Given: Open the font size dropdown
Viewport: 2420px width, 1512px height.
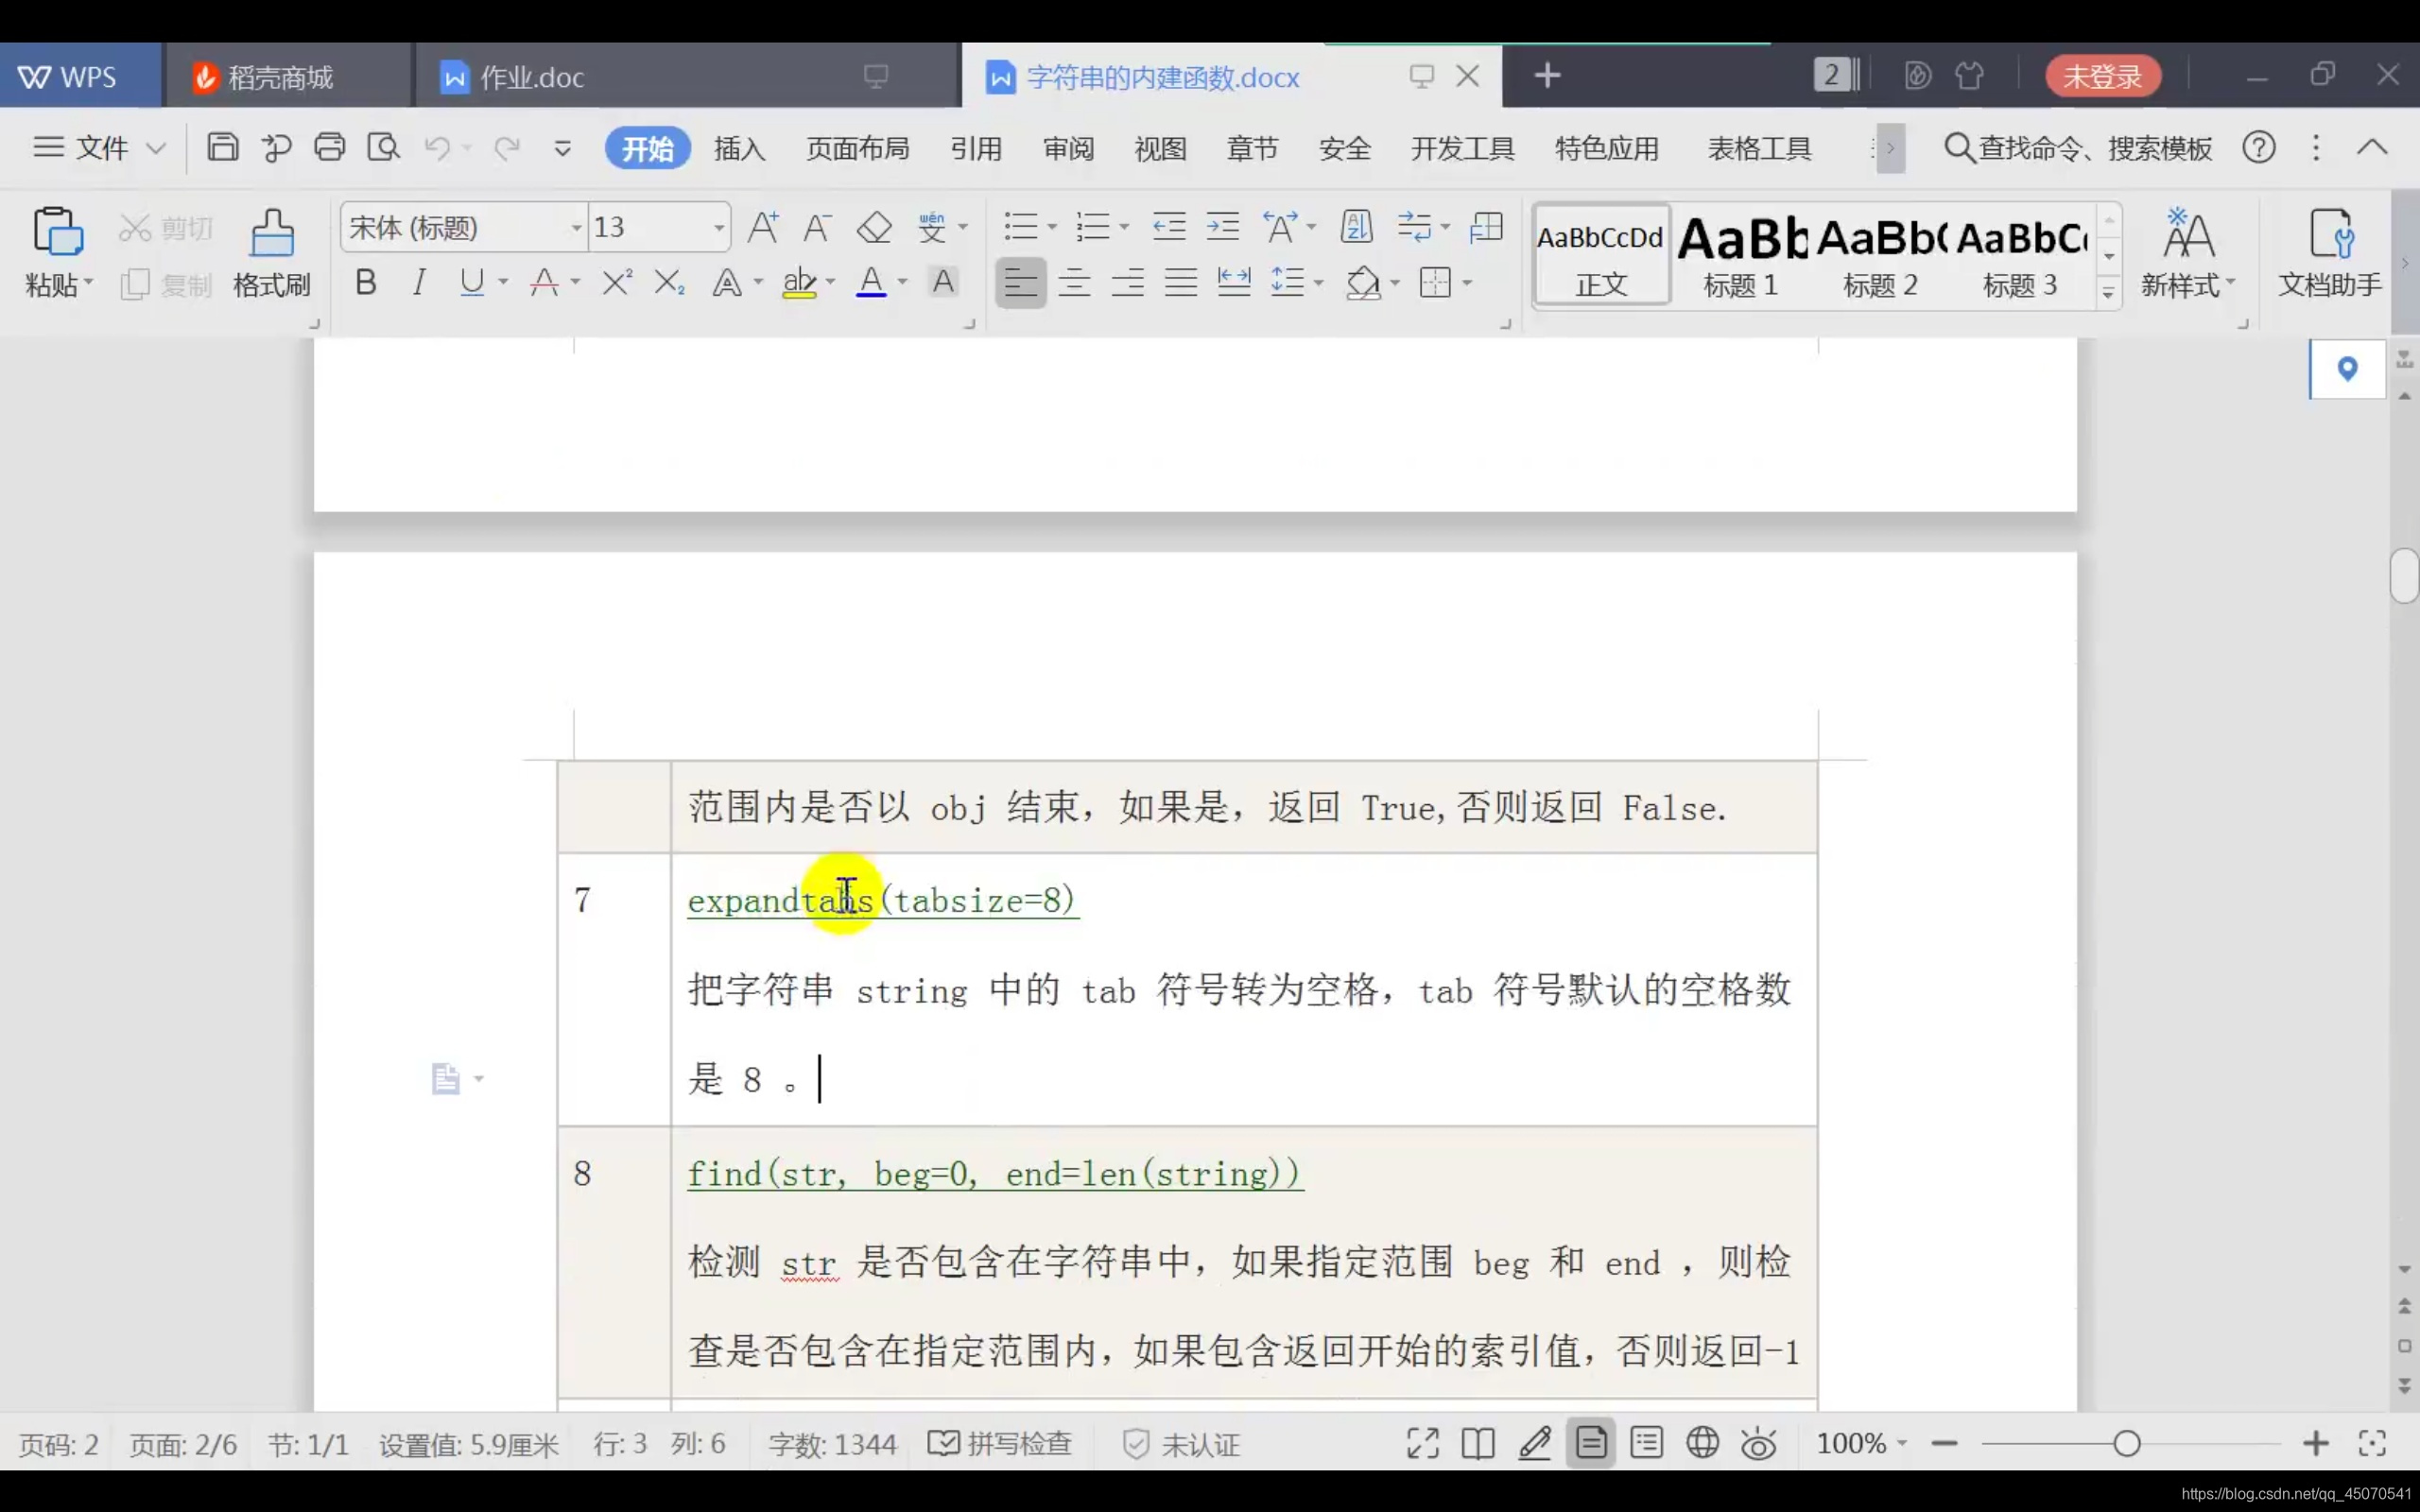Looking at the screenshot, I should click(x=718, y=228).
